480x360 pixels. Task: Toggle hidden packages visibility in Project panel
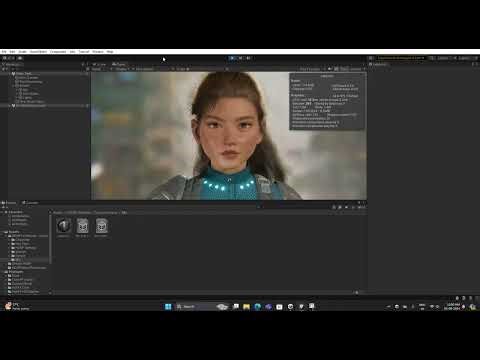coord(362,207)
